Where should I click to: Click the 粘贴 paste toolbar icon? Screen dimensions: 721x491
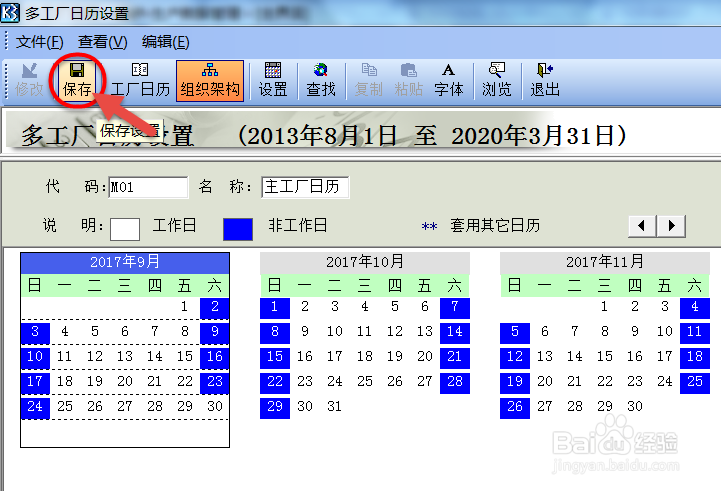(408, 80)
